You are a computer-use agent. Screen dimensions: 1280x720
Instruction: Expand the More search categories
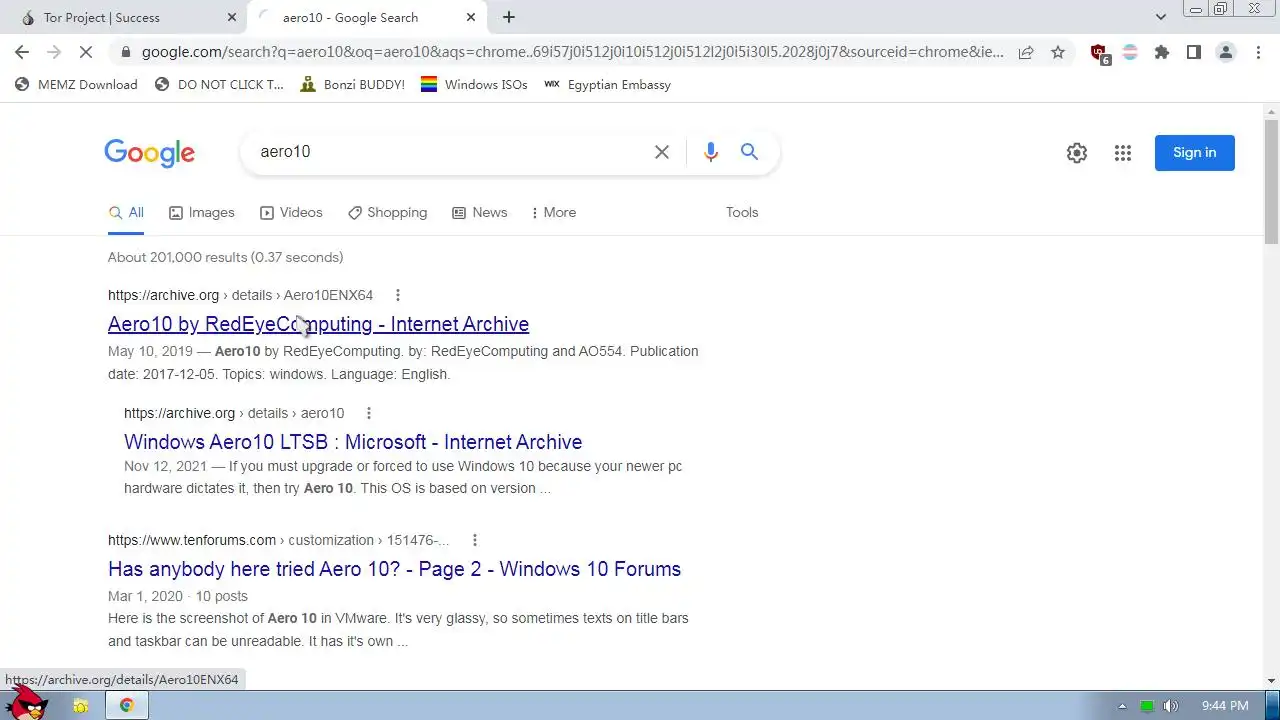[554, 213]
